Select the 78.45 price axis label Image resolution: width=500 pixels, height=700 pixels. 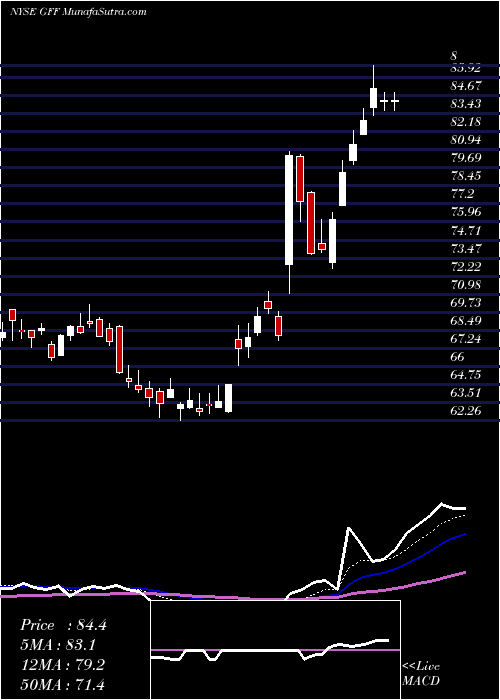tap(466, 176)
